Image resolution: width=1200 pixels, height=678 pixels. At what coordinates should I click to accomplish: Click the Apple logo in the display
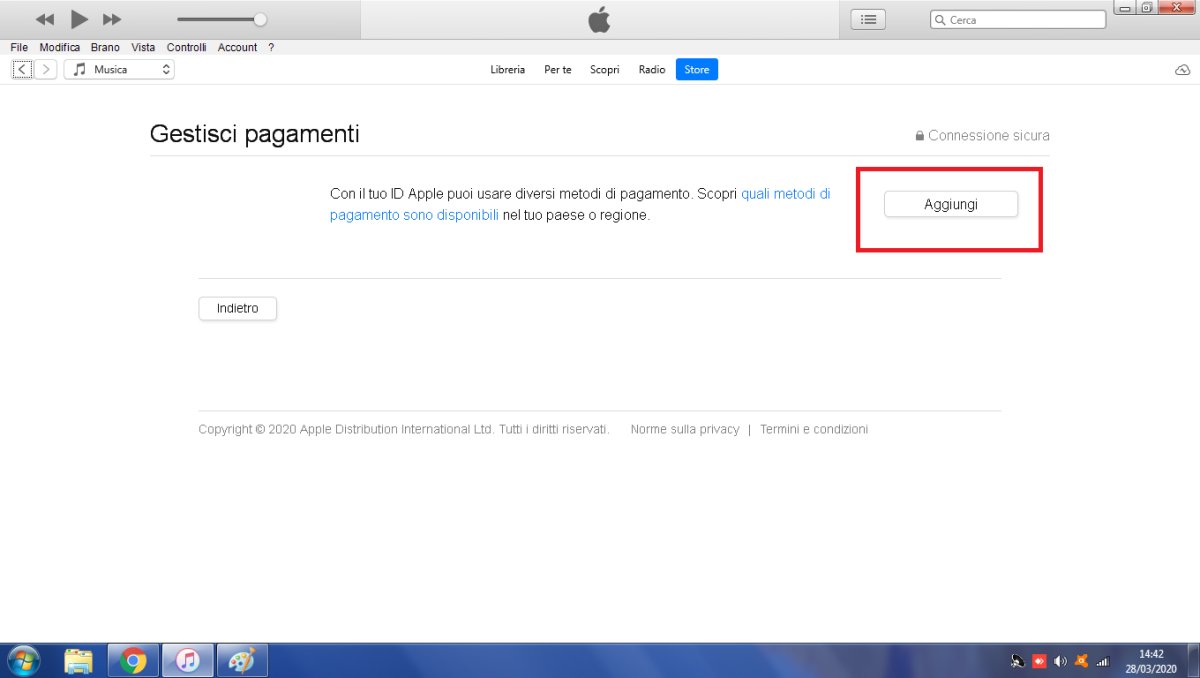click(599, 19)
